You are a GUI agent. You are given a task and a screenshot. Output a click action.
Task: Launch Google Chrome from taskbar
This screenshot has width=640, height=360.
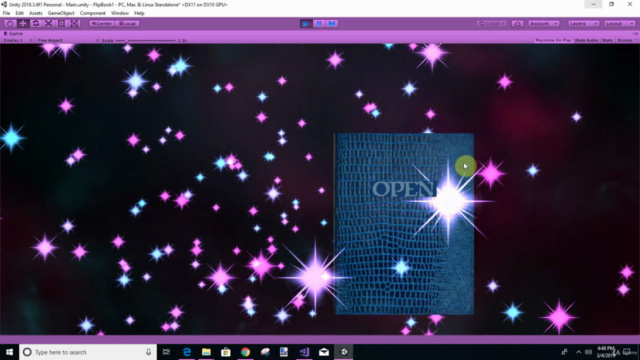(x=245, y=352)
